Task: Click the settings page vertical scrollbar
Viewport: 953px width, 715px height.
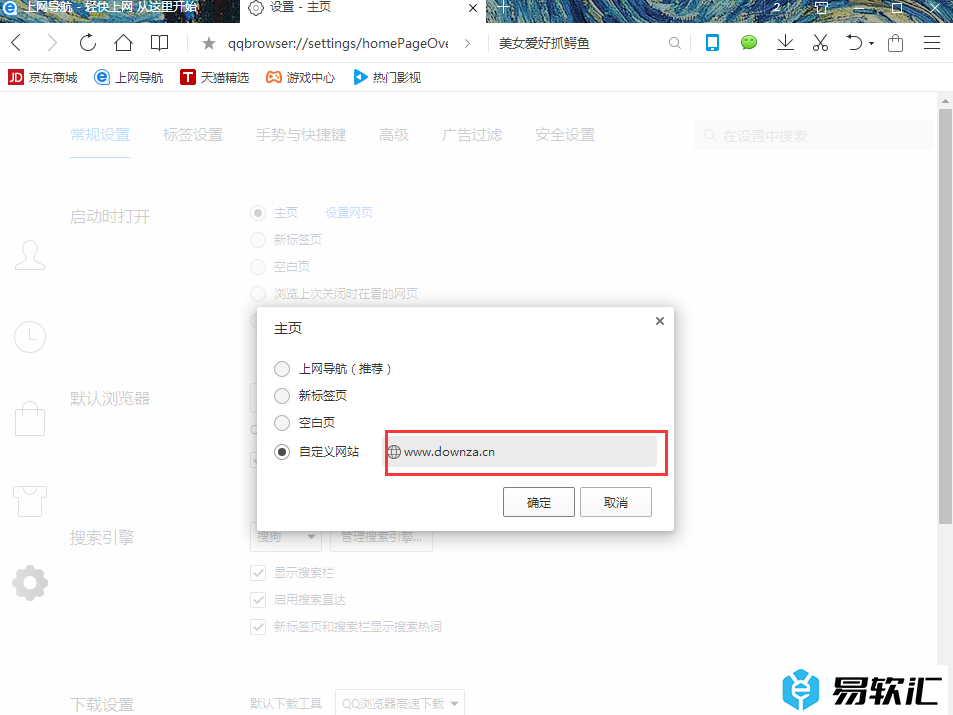Action: point(945,316)
